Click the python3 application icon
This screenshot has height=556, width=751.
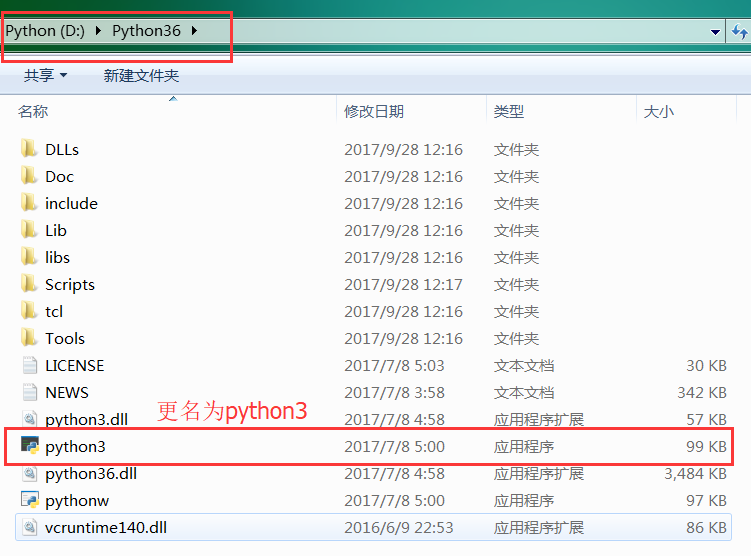tap(30, 445)
